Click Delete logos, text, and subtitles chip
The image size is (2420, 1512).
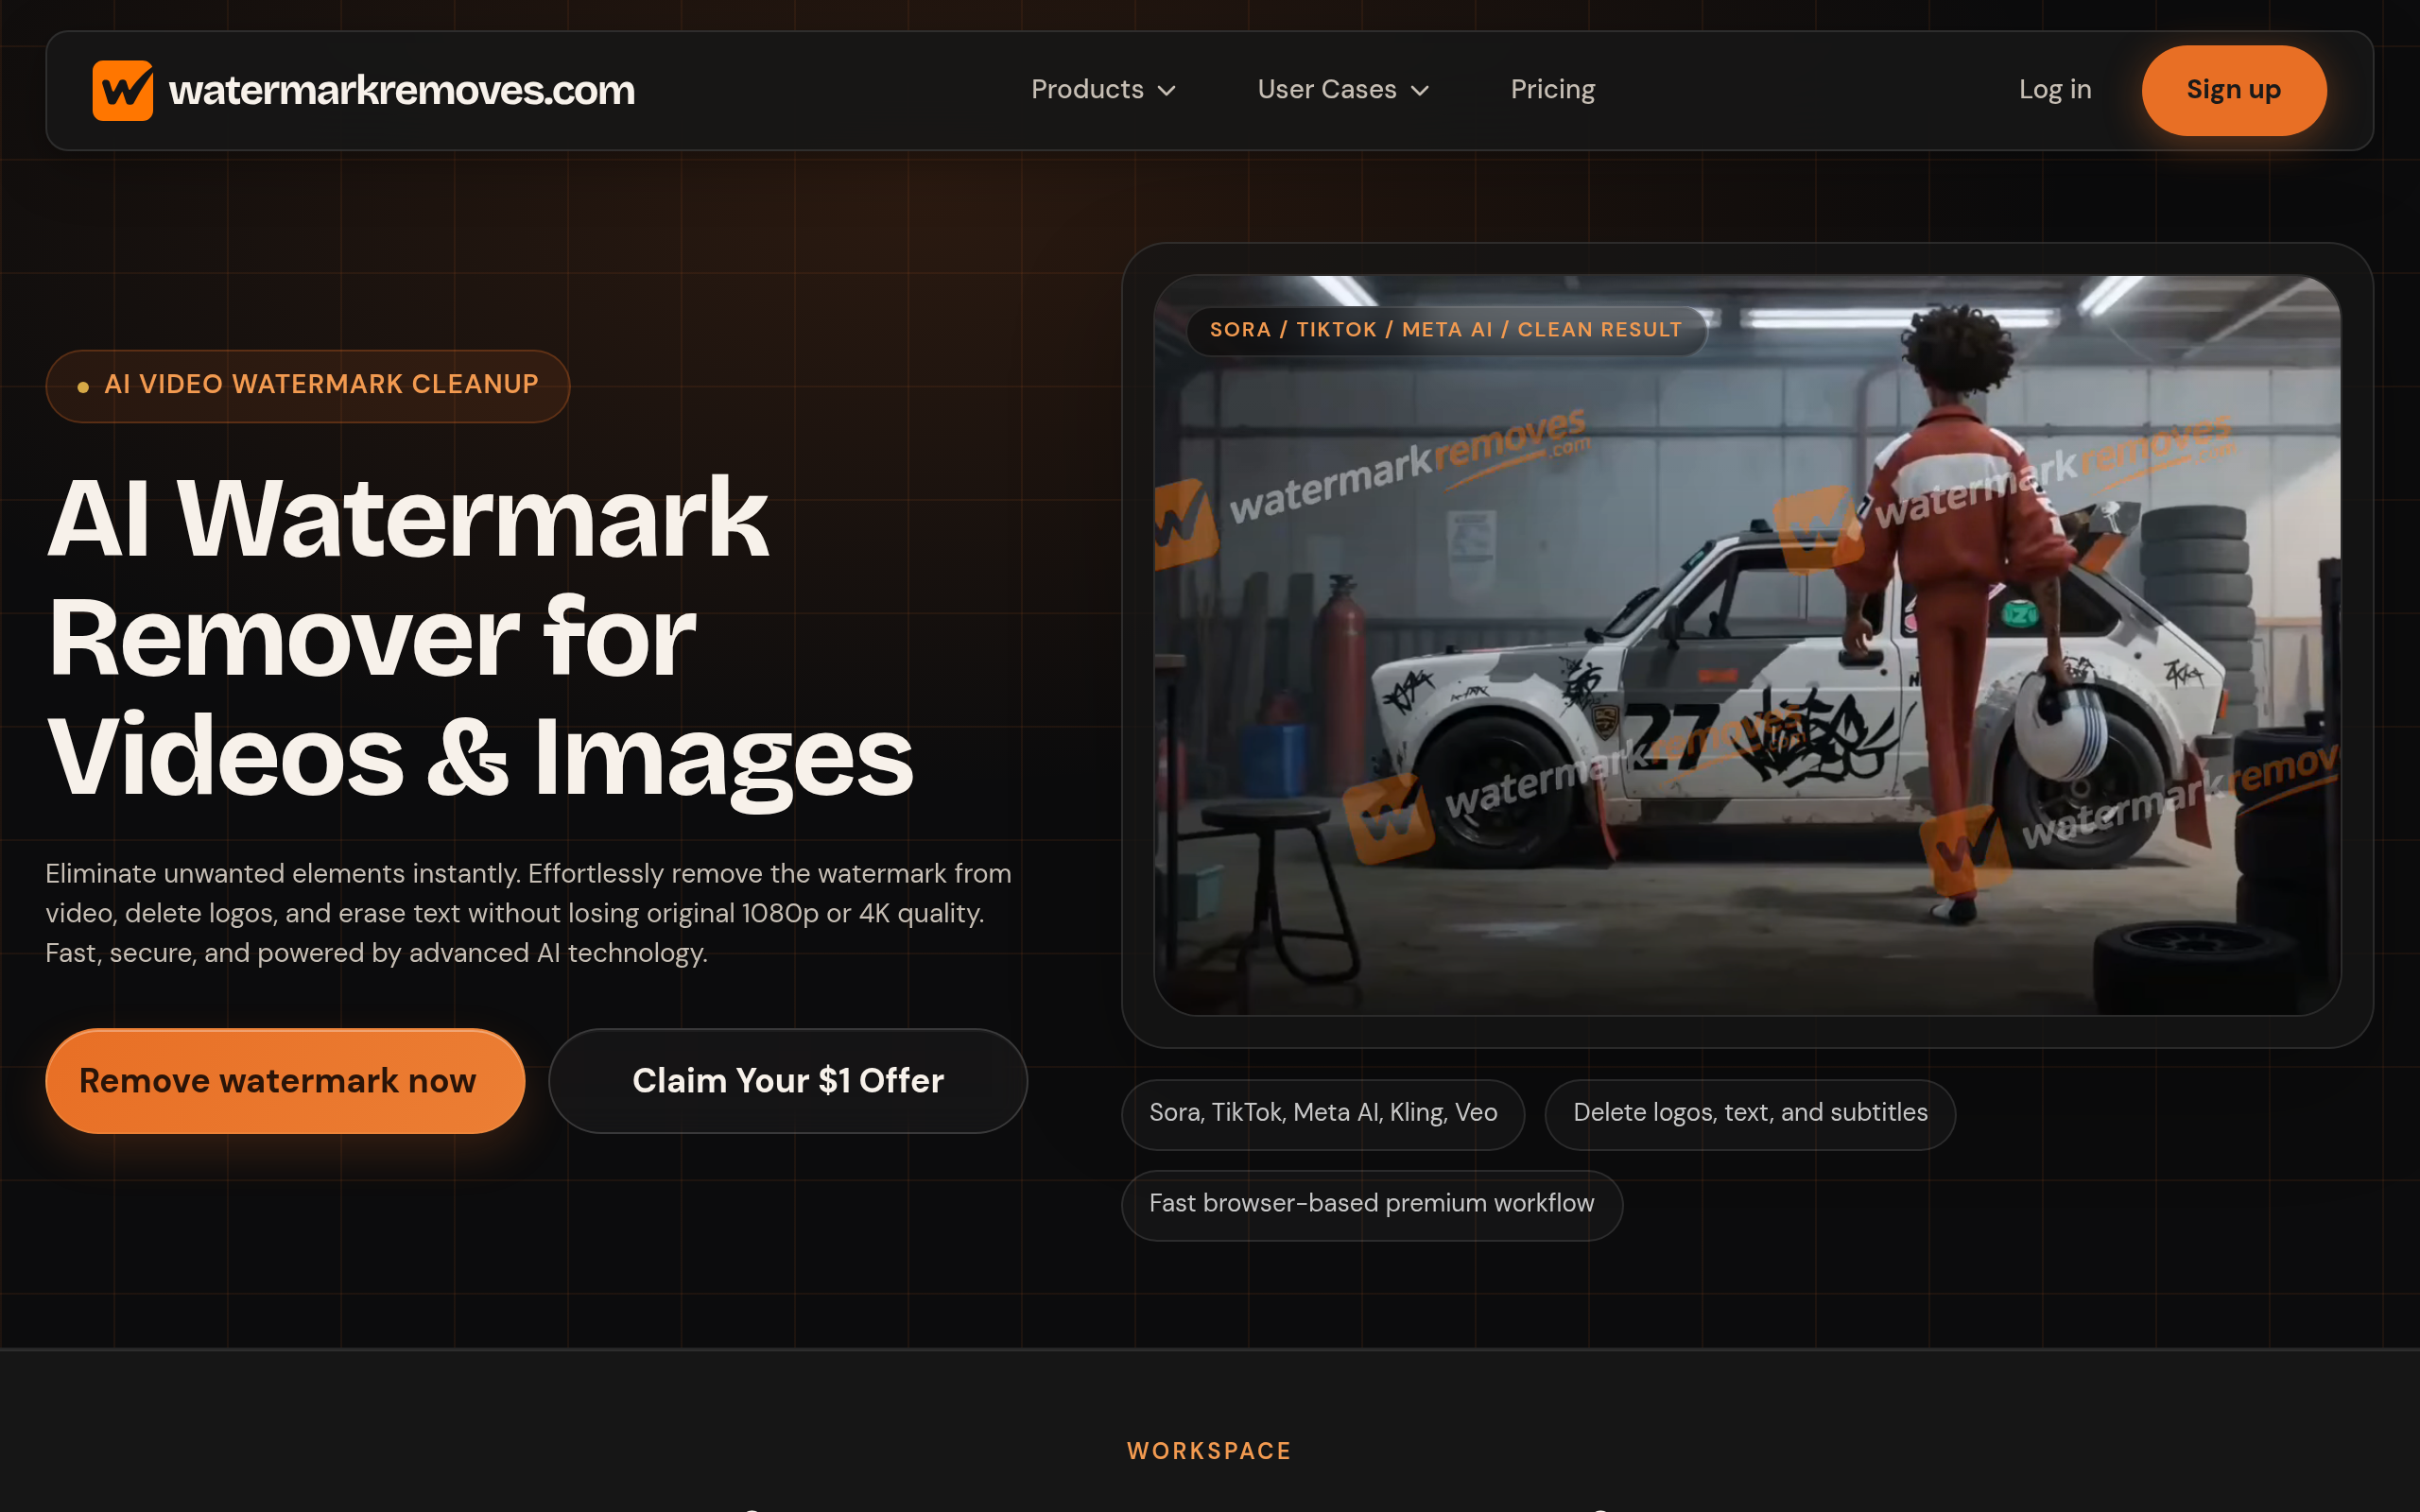1749,1113
